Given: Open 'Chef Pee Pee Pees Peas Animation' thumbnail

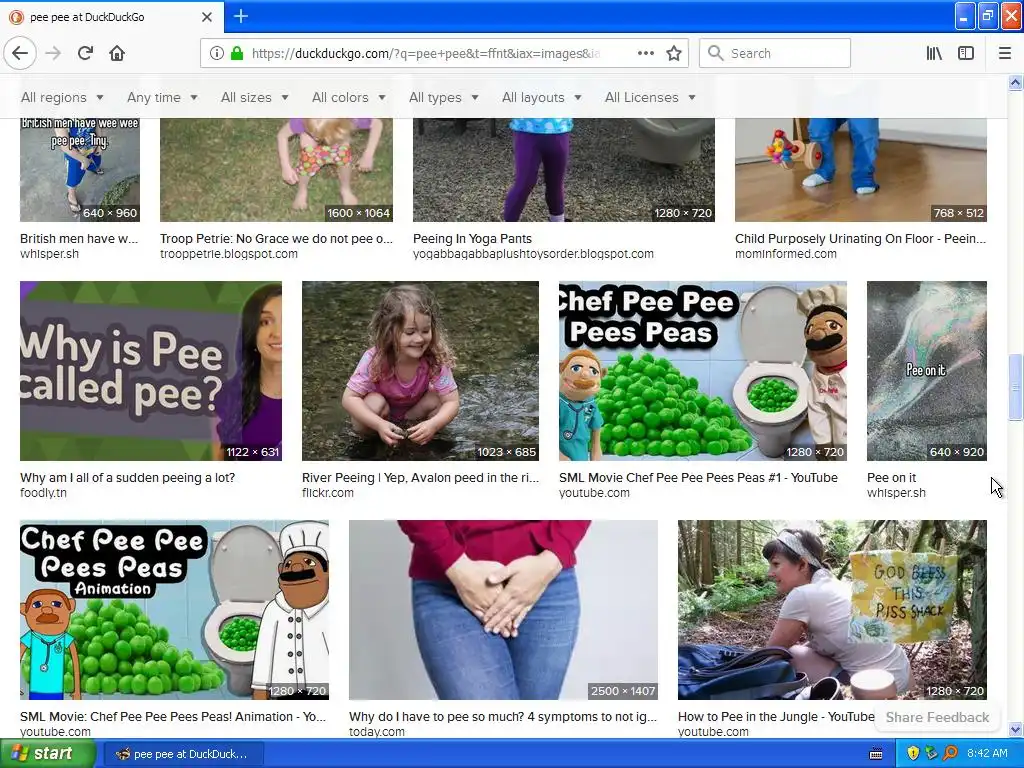Looking at the screenshot, I should 174,610.
